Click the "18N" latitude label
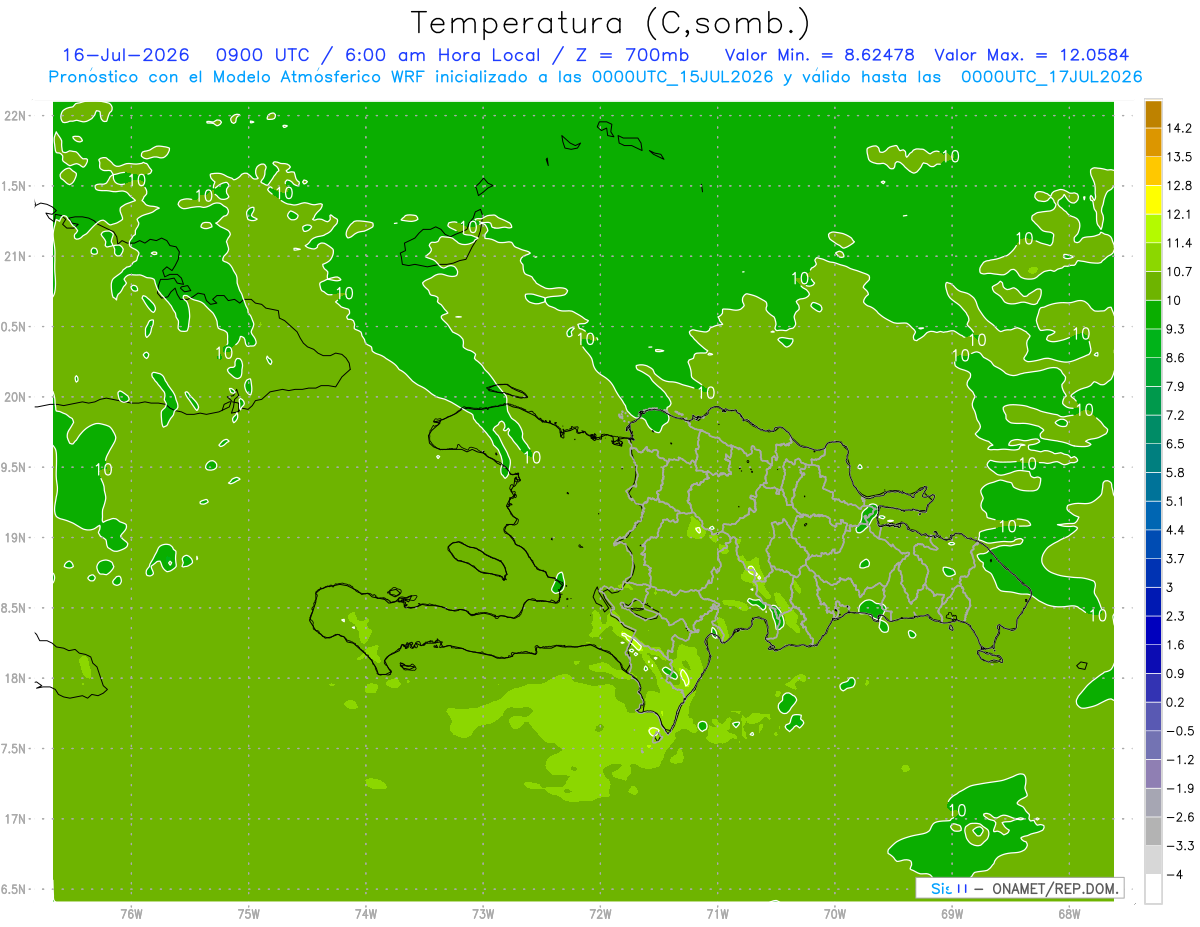 tap(16, 678)
